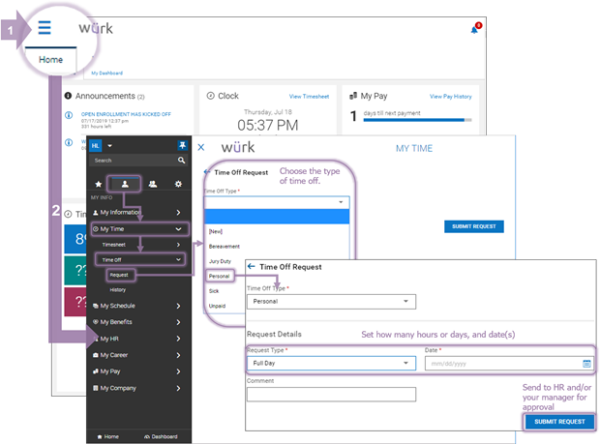This screenshot has width=600, height=444.
Task: Select the My Info person icon
Action: coord(125,184)
